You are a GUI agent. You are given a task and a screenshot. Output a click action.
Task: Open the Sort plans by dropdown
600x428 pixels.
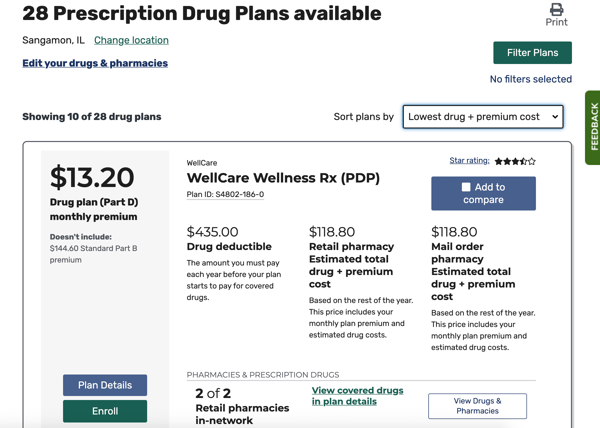tap(483, 117)
